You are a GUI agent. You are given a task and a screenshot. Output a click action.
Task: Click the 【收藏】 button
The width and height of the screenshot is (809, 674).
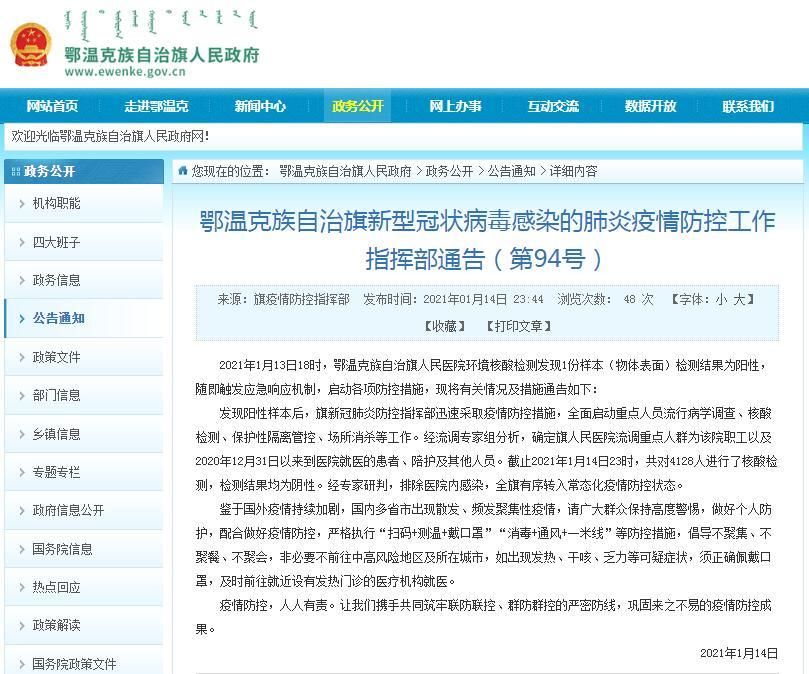[444, 326]
